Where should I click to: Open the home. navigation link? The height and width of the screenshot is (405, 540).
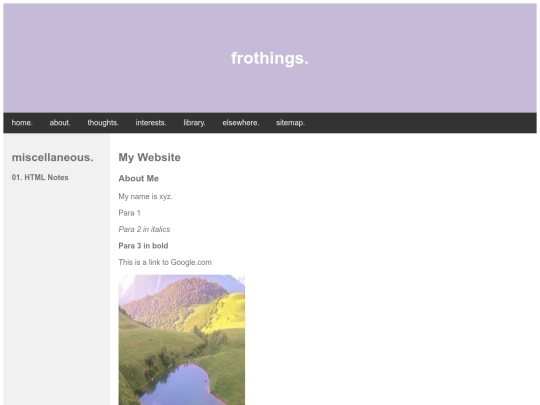(x=22, y=123)
